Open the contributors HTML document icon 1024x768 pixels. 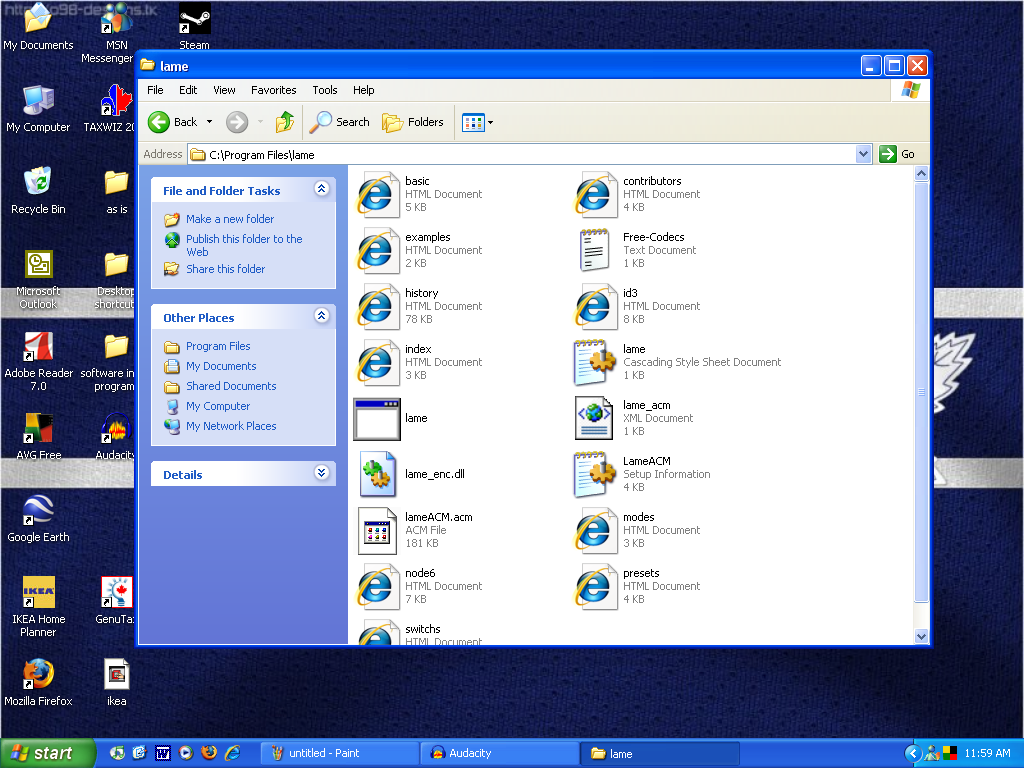pos(596,195)
